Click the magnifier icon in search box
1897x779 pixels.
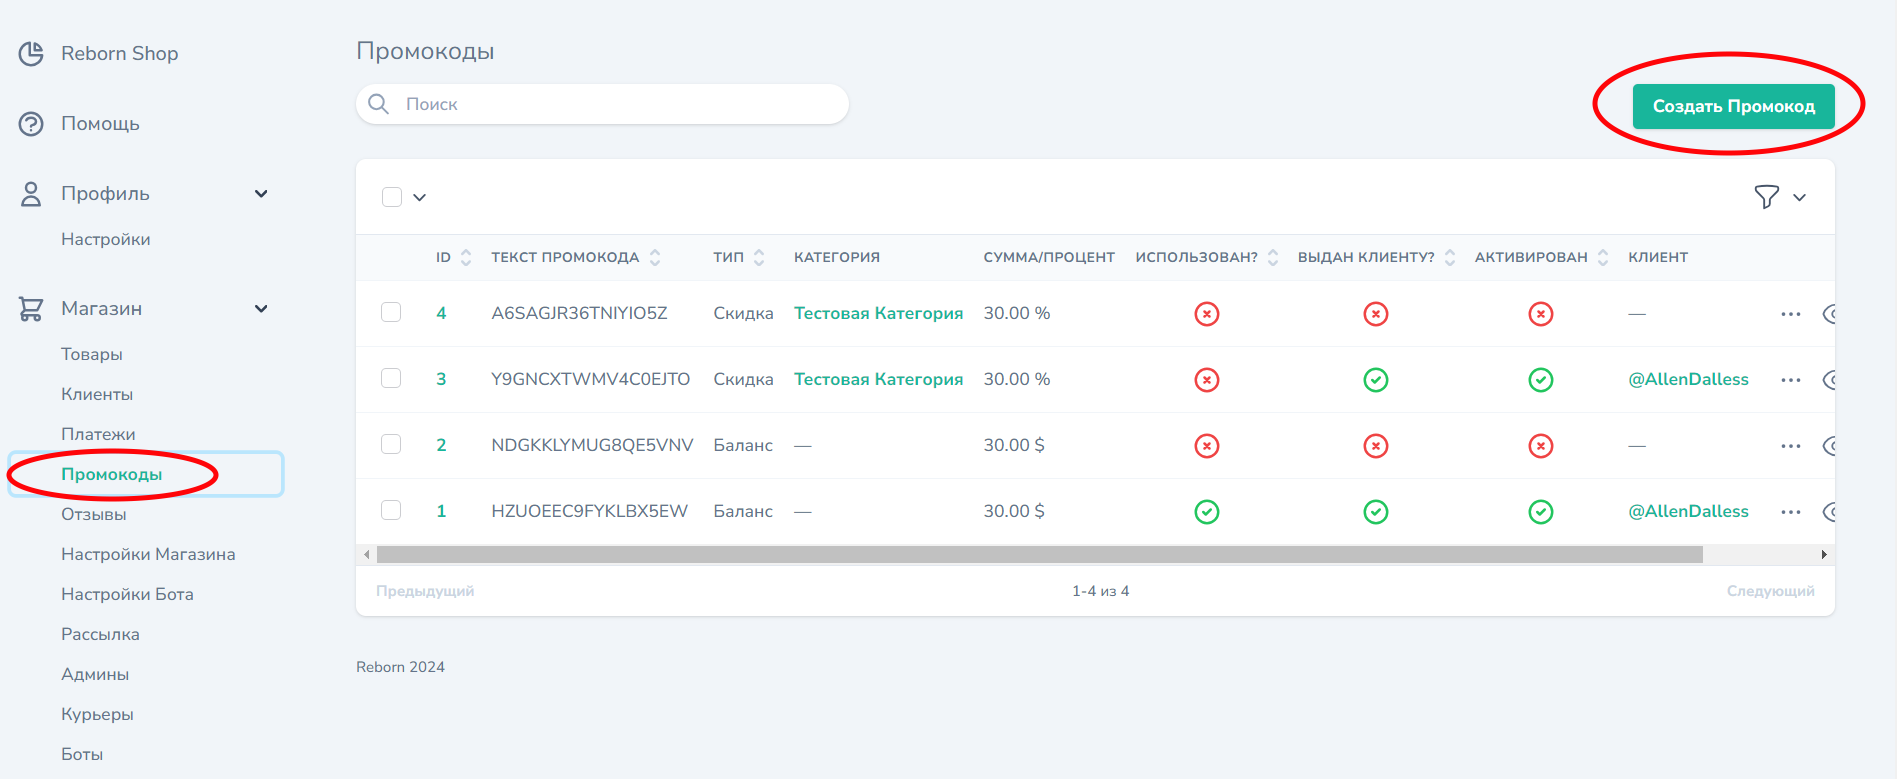tap(379, 104)
